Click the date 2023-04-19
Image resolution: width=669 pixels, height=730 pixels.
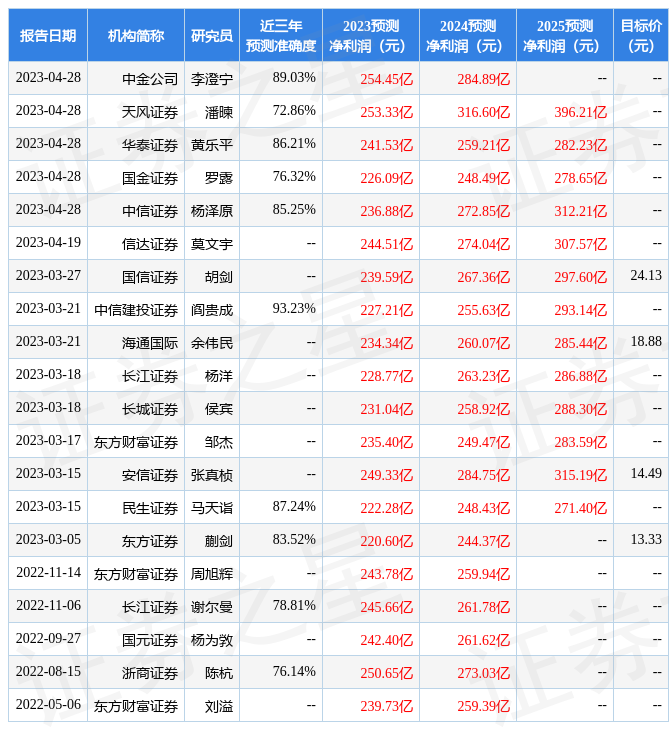pos(48,243)
